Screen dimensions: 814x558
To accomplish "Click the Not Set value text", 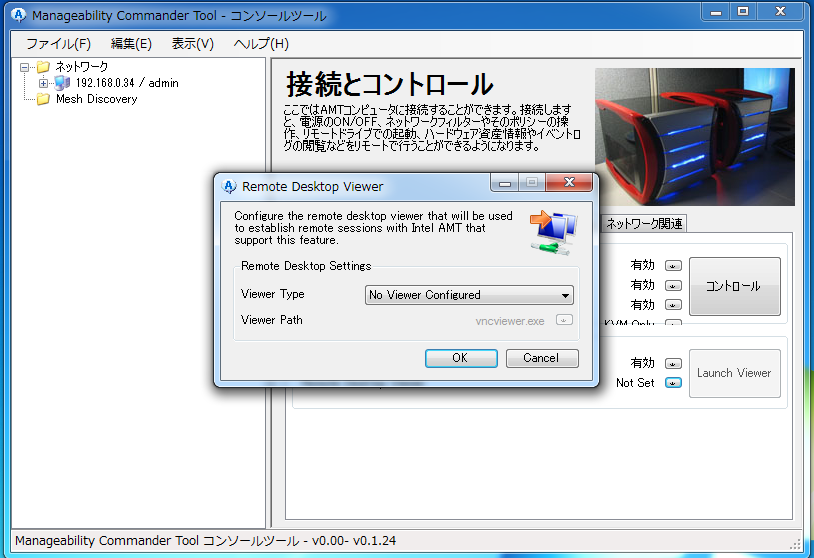I will click(635, 383).
